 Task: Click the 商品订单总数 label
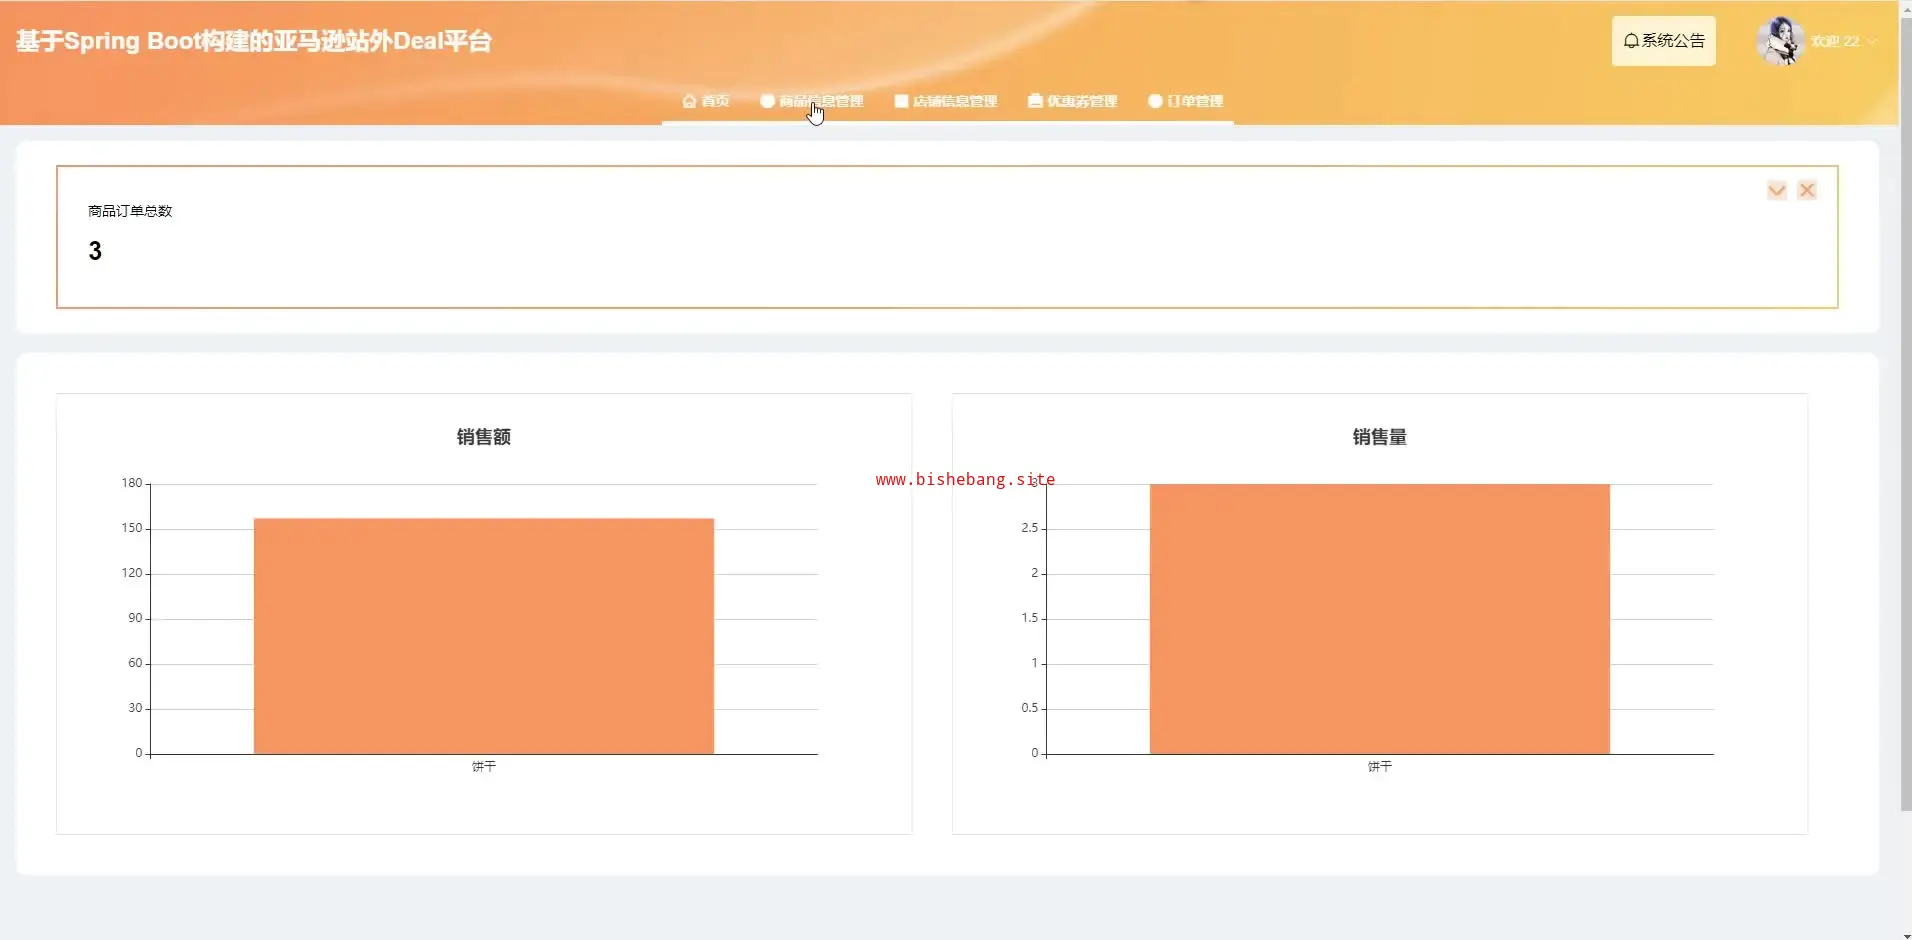pyautogui.click(x=130, y=211)
